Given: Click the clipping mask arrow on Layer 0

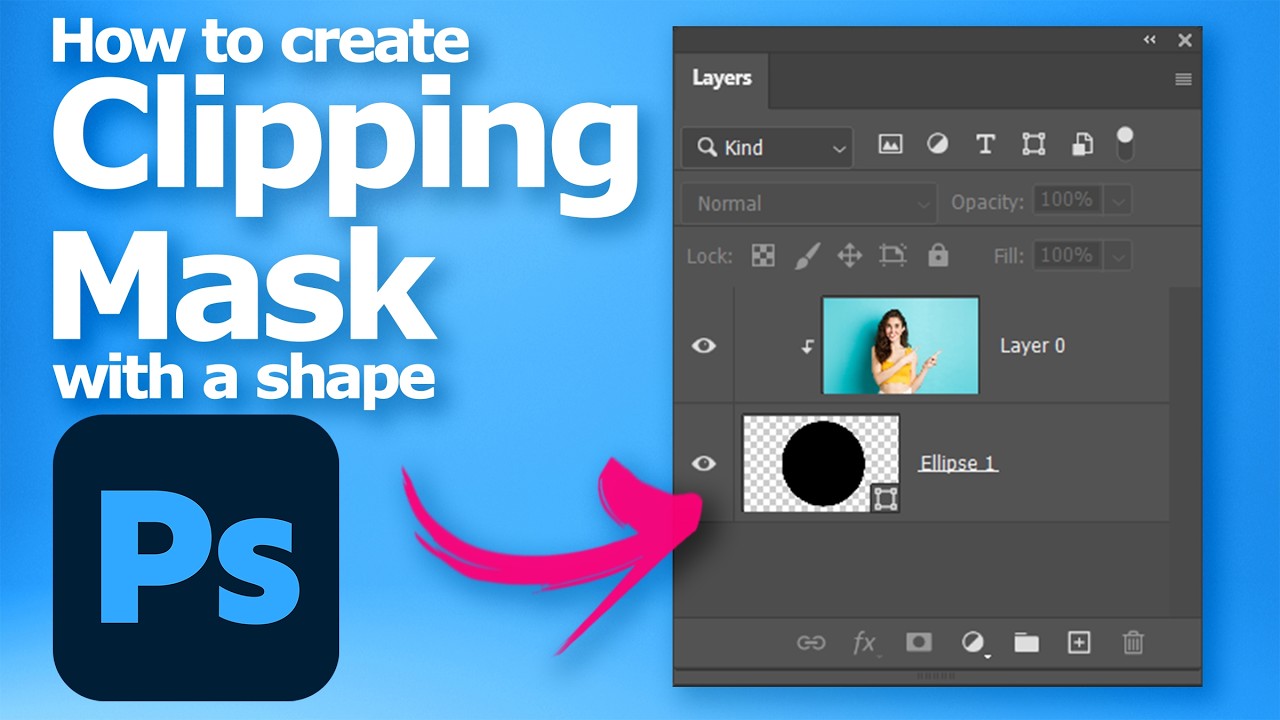Looking at the screenshot, I should [807, 347].
